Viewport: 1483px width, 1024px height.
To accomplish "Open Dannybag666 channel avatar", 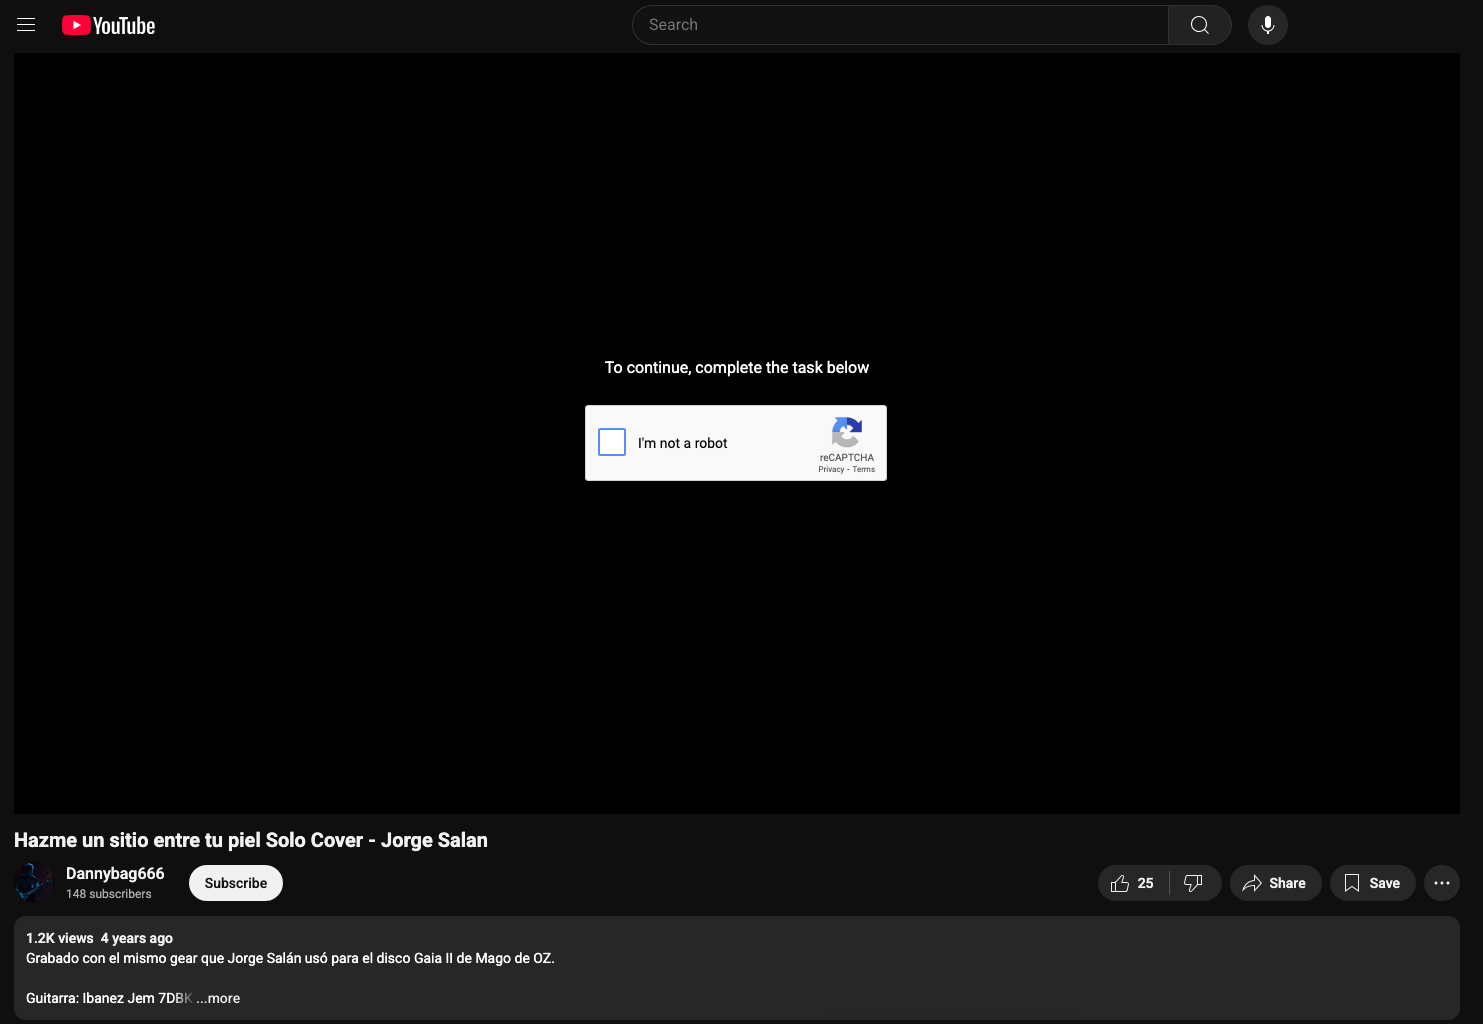I will point(34,883).
